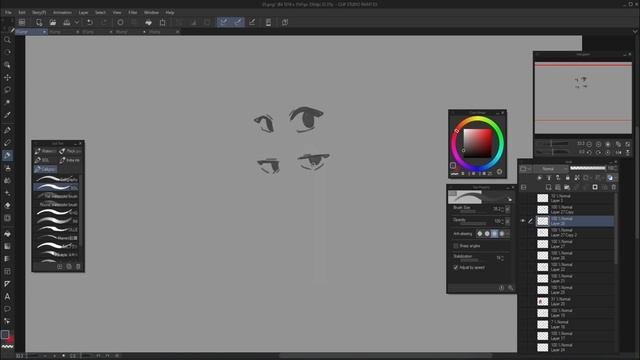Adjust the Brush Size value stepper
640x360 pixels.
(x=502, y=209)
